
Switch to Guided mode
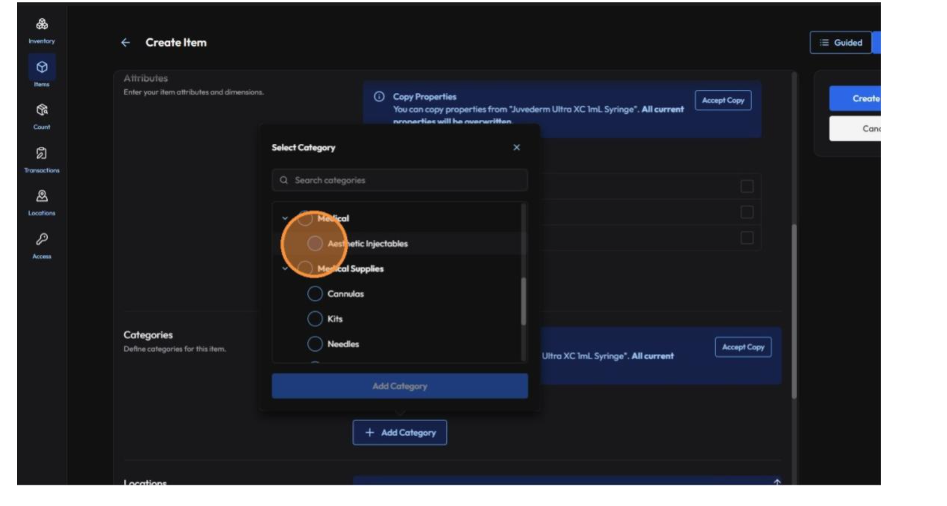click(841, 43)
